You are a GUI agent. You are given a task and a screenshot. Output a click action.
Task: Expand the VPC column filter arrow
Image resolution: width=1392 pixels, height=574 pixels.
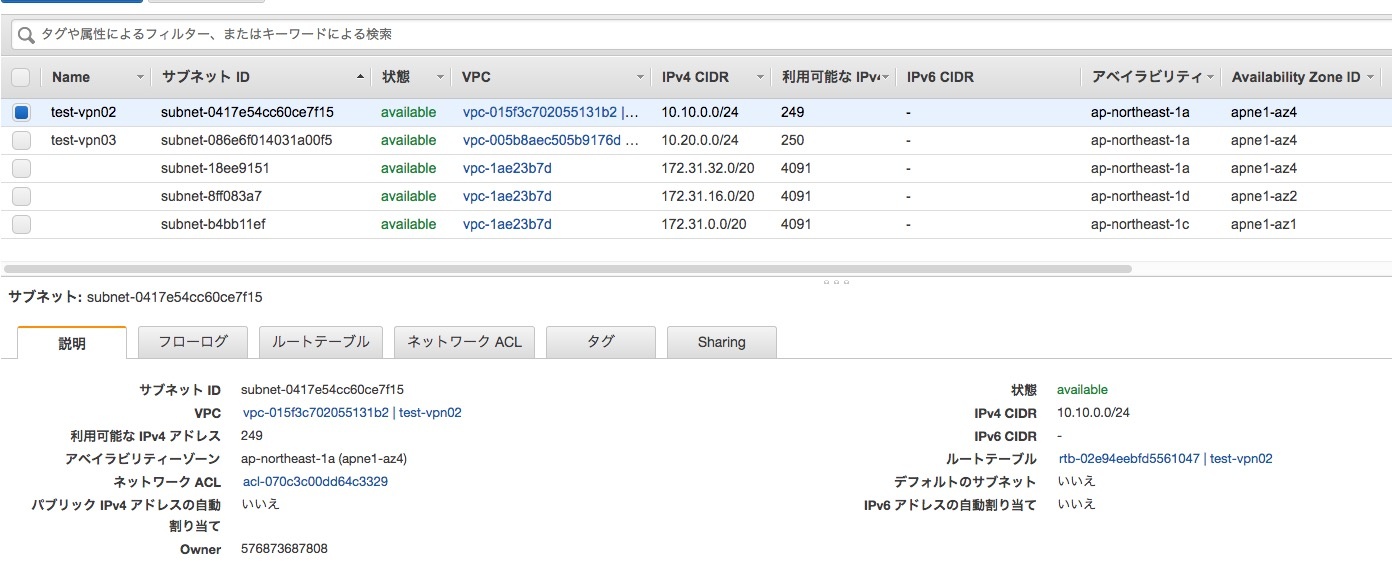coord(640,77)
